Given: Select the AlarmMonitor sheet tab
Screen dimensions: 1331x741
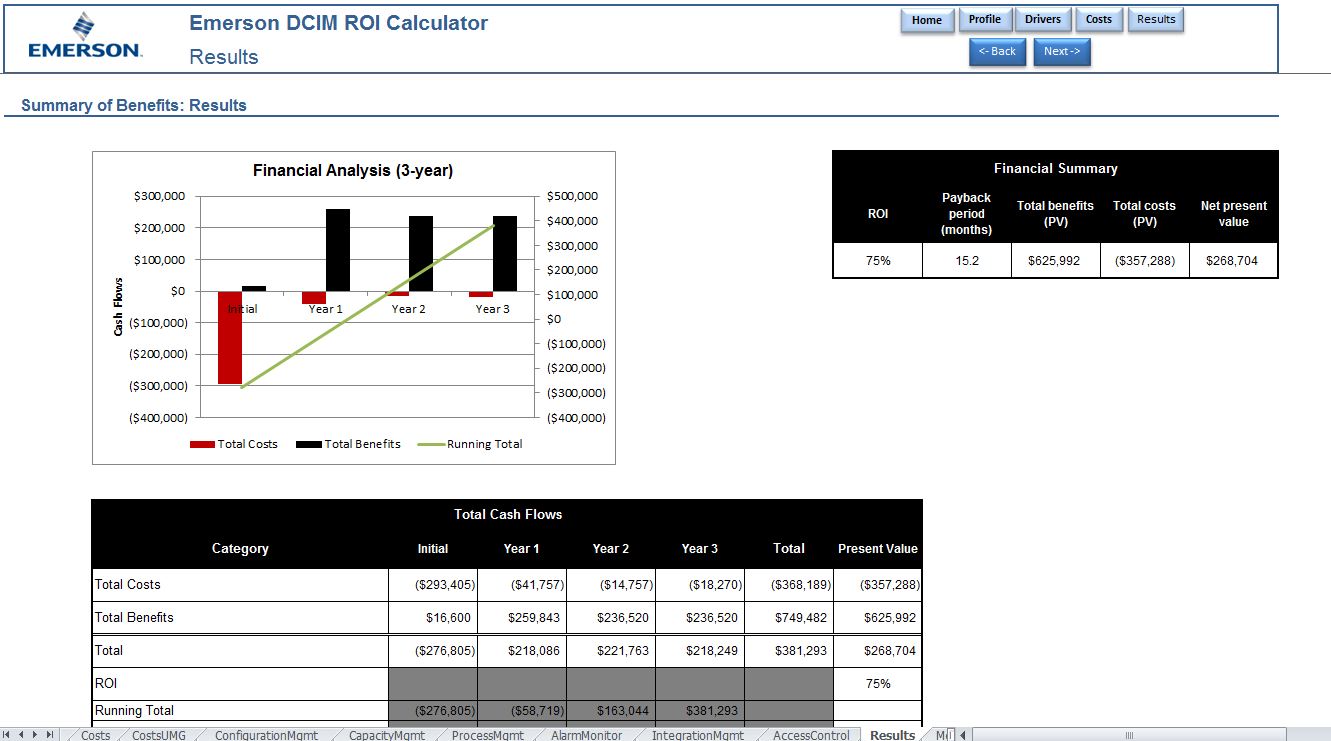Looking at the screenshot, I should coord(586,735).
